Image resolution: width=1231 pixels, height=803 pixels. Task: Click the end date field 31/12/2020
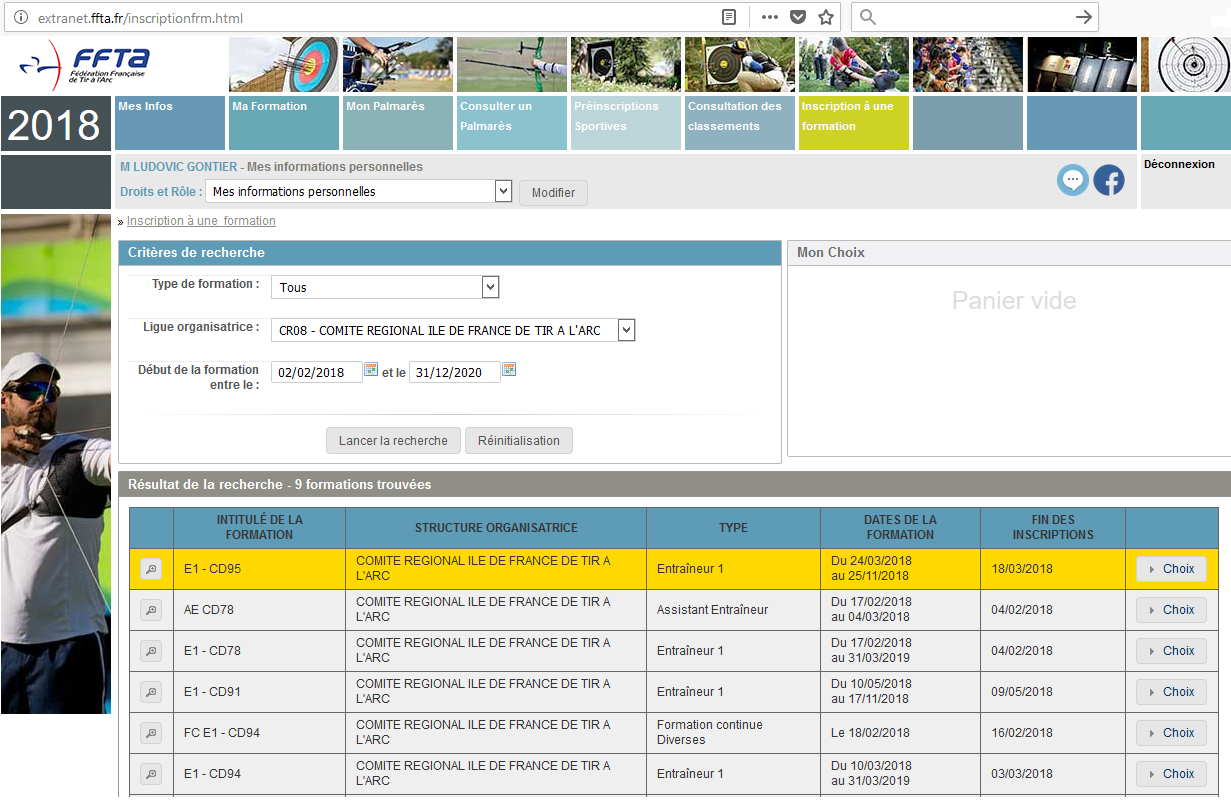pyautogui.click(x=454, y=372)
